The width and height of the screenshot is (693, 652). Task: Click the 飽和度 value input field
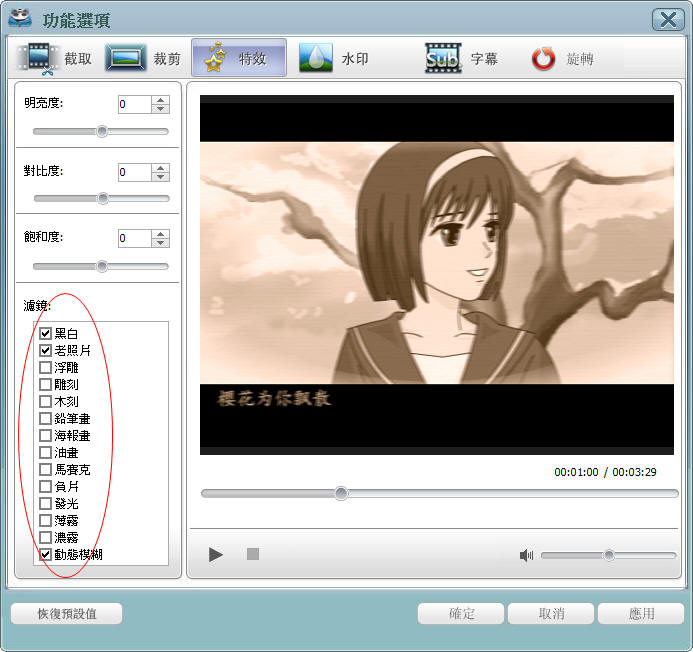click(134, 238)
